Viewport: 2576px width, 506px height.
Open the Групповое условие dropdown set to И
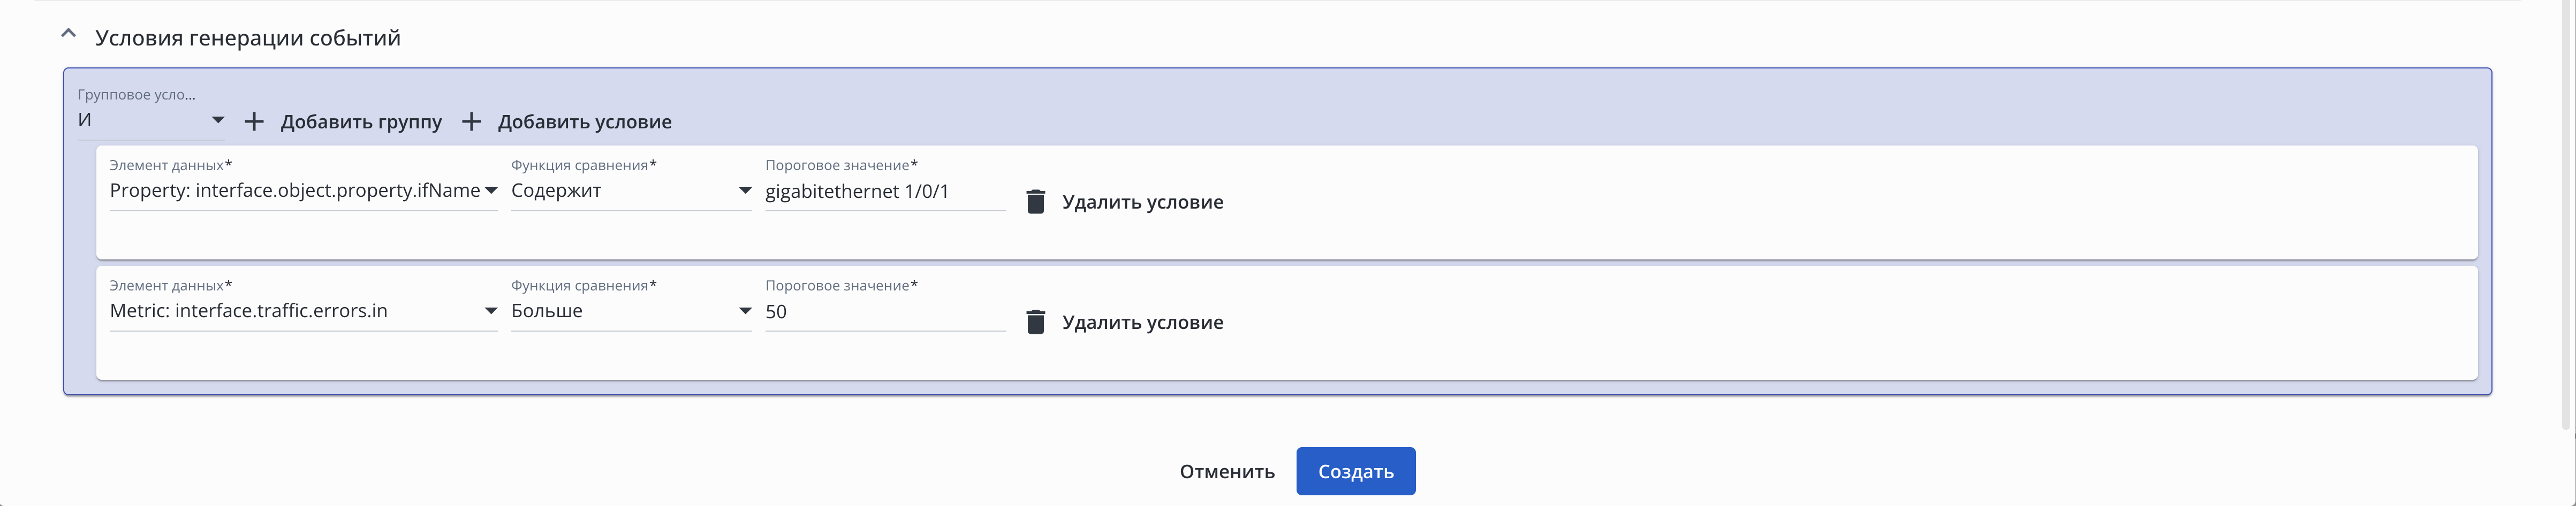(x=150, y=120)
